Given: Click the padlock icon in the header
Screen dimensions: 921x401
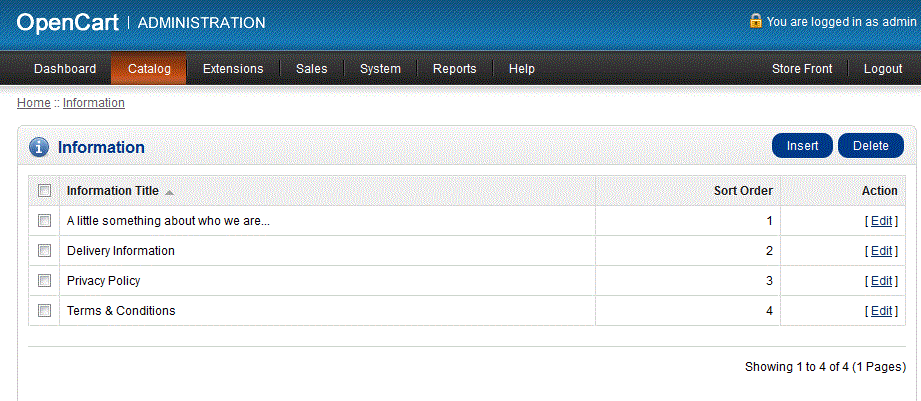Looking at the screenshot, I should click(x=756, y=20).
